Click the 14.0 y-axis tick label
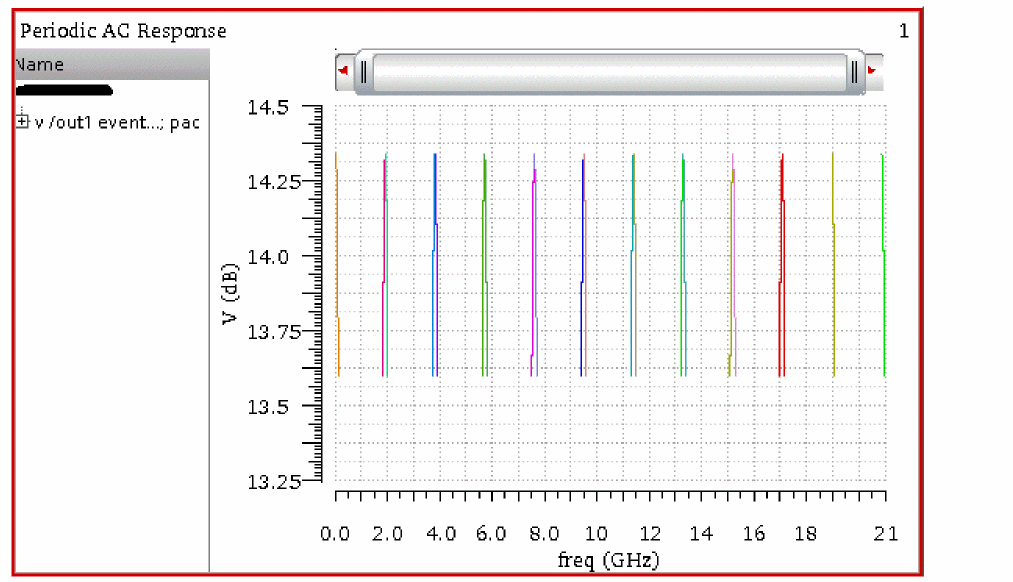Viewport: 1013px width, 582px height. [268, 257]
